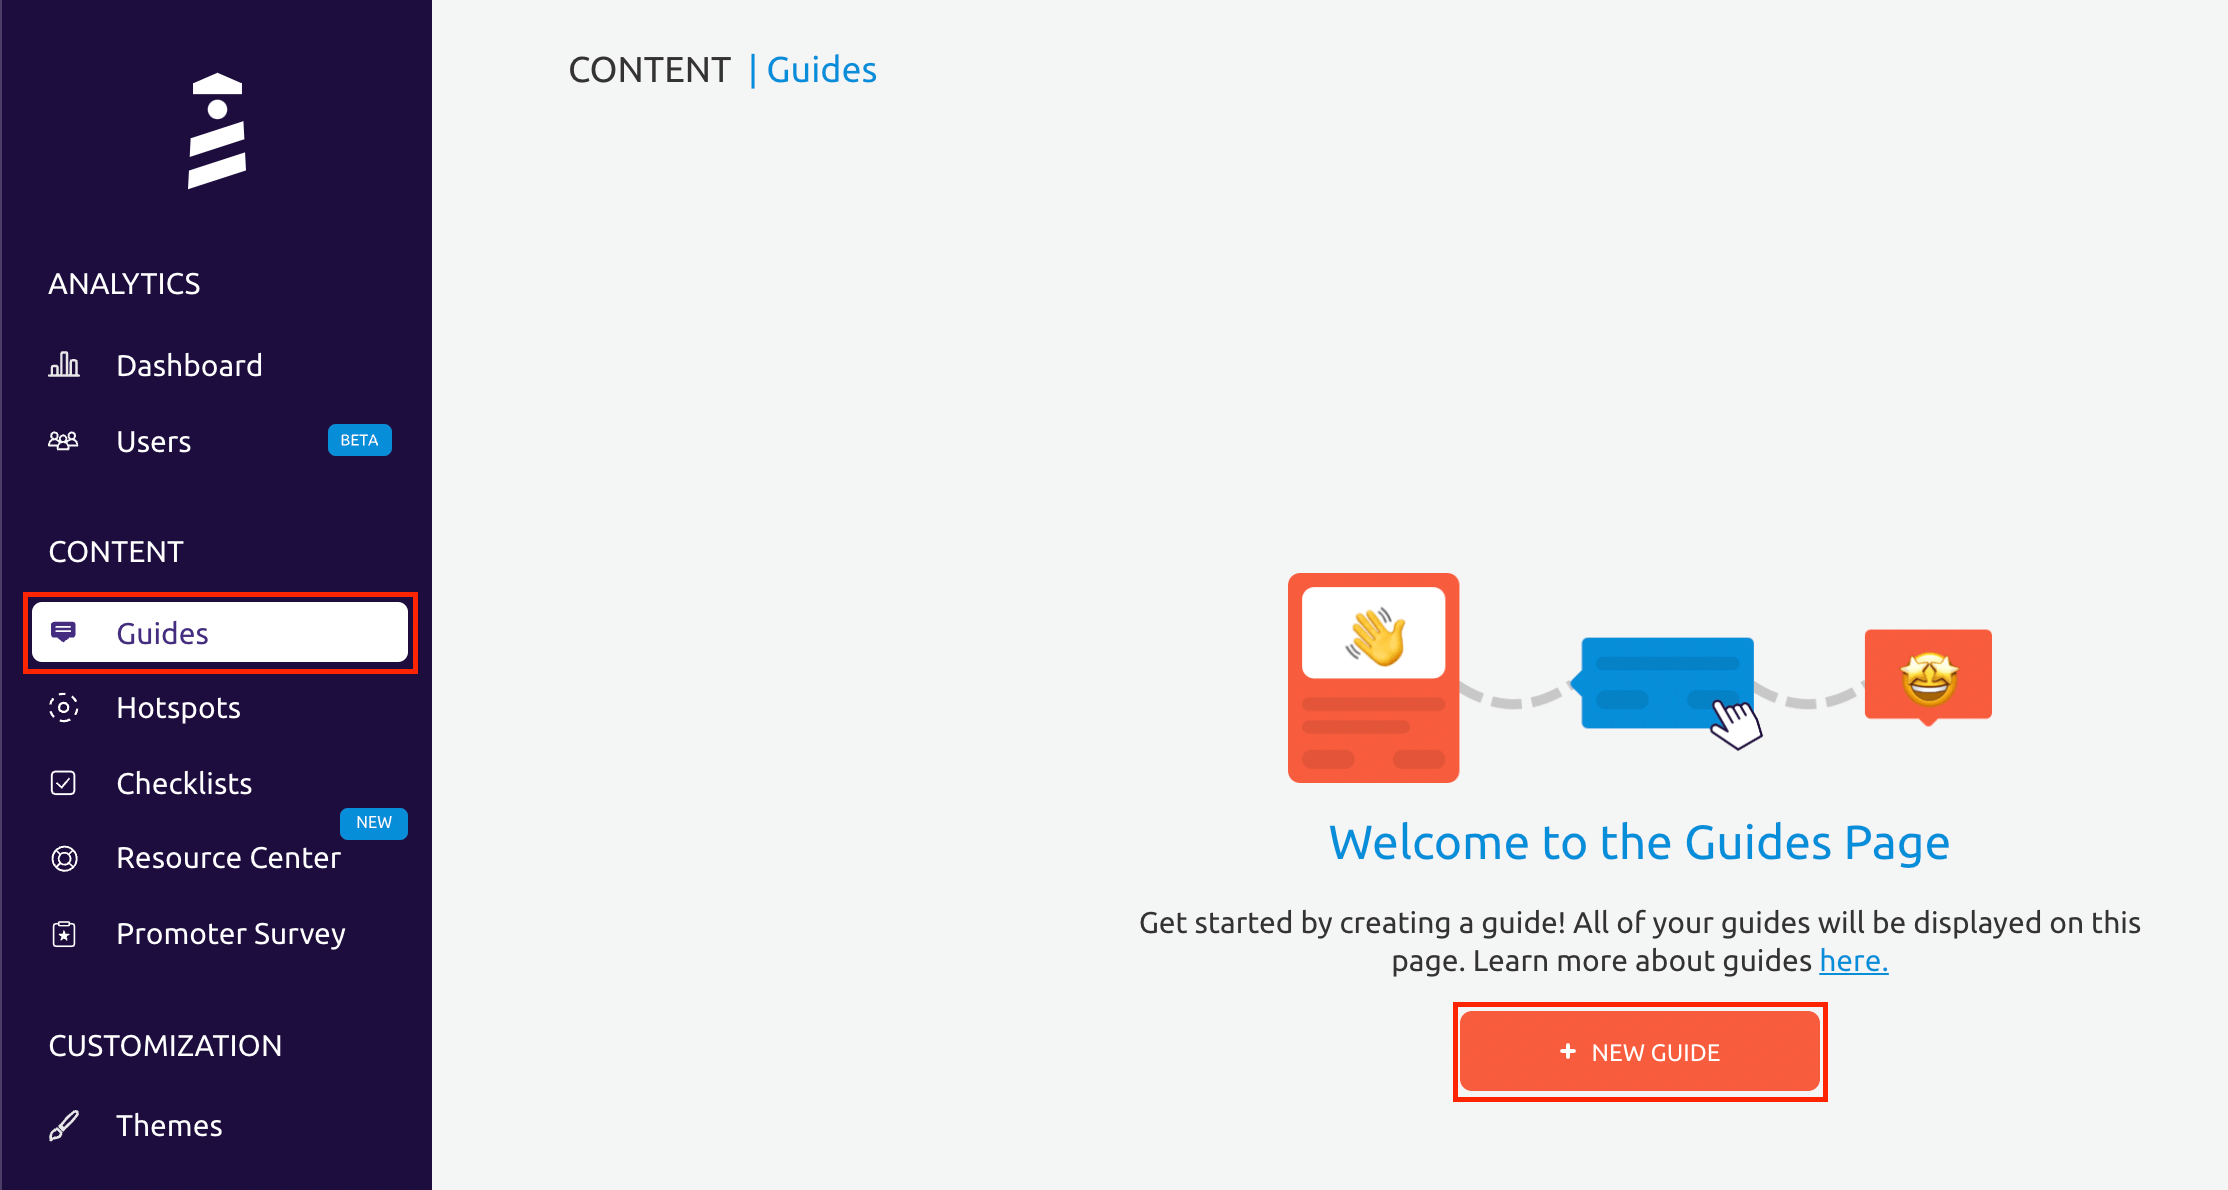
Task: Expand the ANALYTICS section in sidebar
Action: (x=125, y=283)
